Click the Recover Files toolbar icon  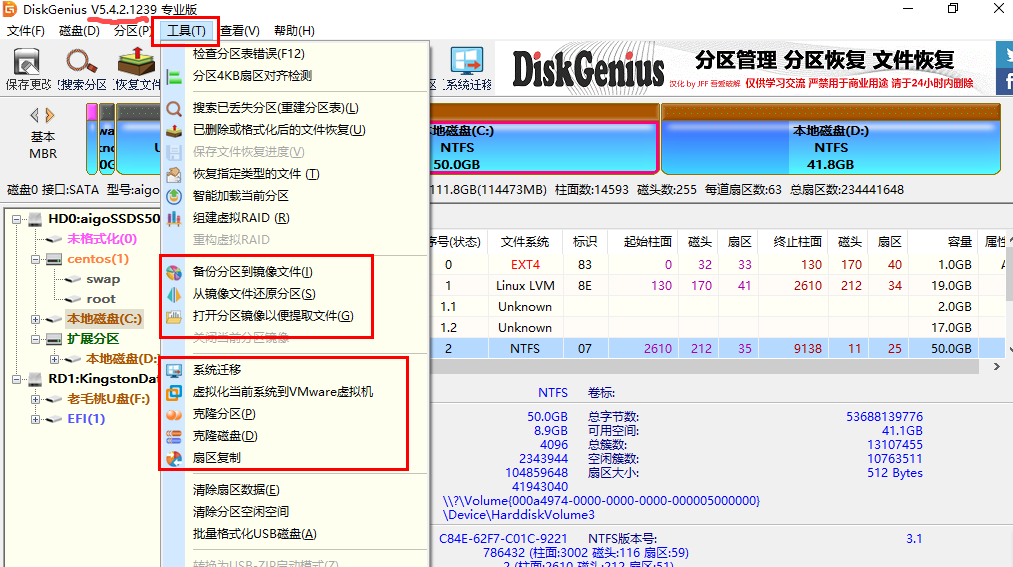click(x=136, y=63)
